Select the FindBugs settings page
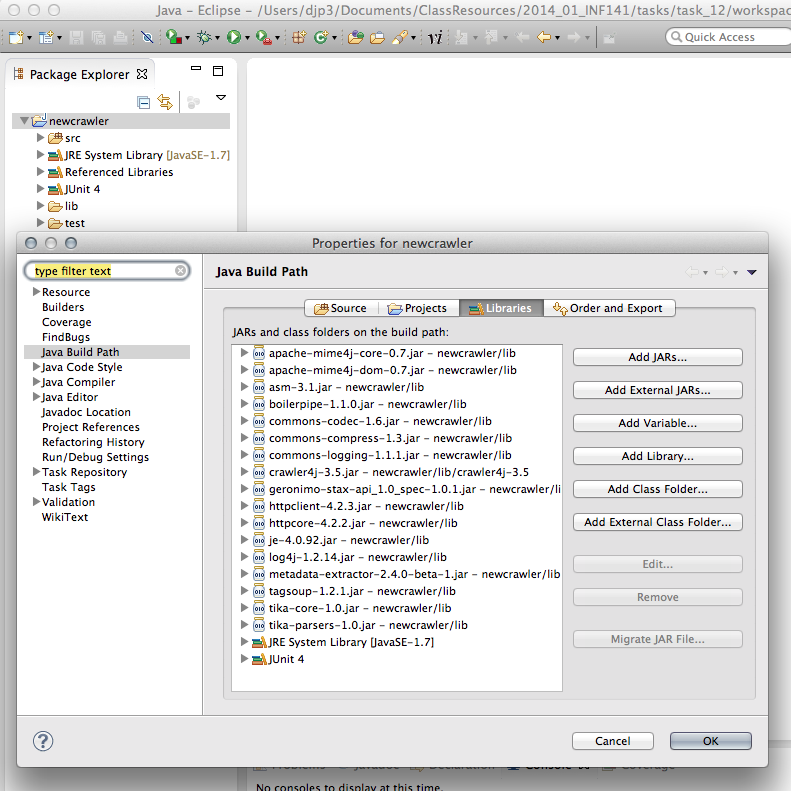Screen dimensions: 791x791 click(x=66, y=337)
